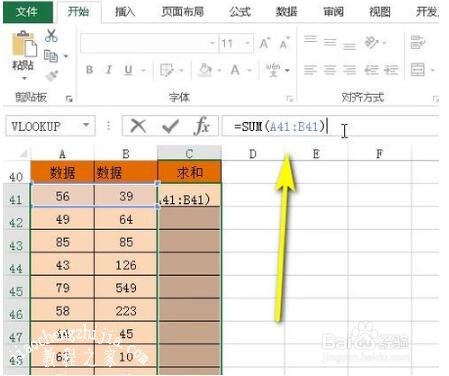The width and height of the screenshot is (449, 376).
Task: Toggle Italic formatting
Action: click(109, 70)
